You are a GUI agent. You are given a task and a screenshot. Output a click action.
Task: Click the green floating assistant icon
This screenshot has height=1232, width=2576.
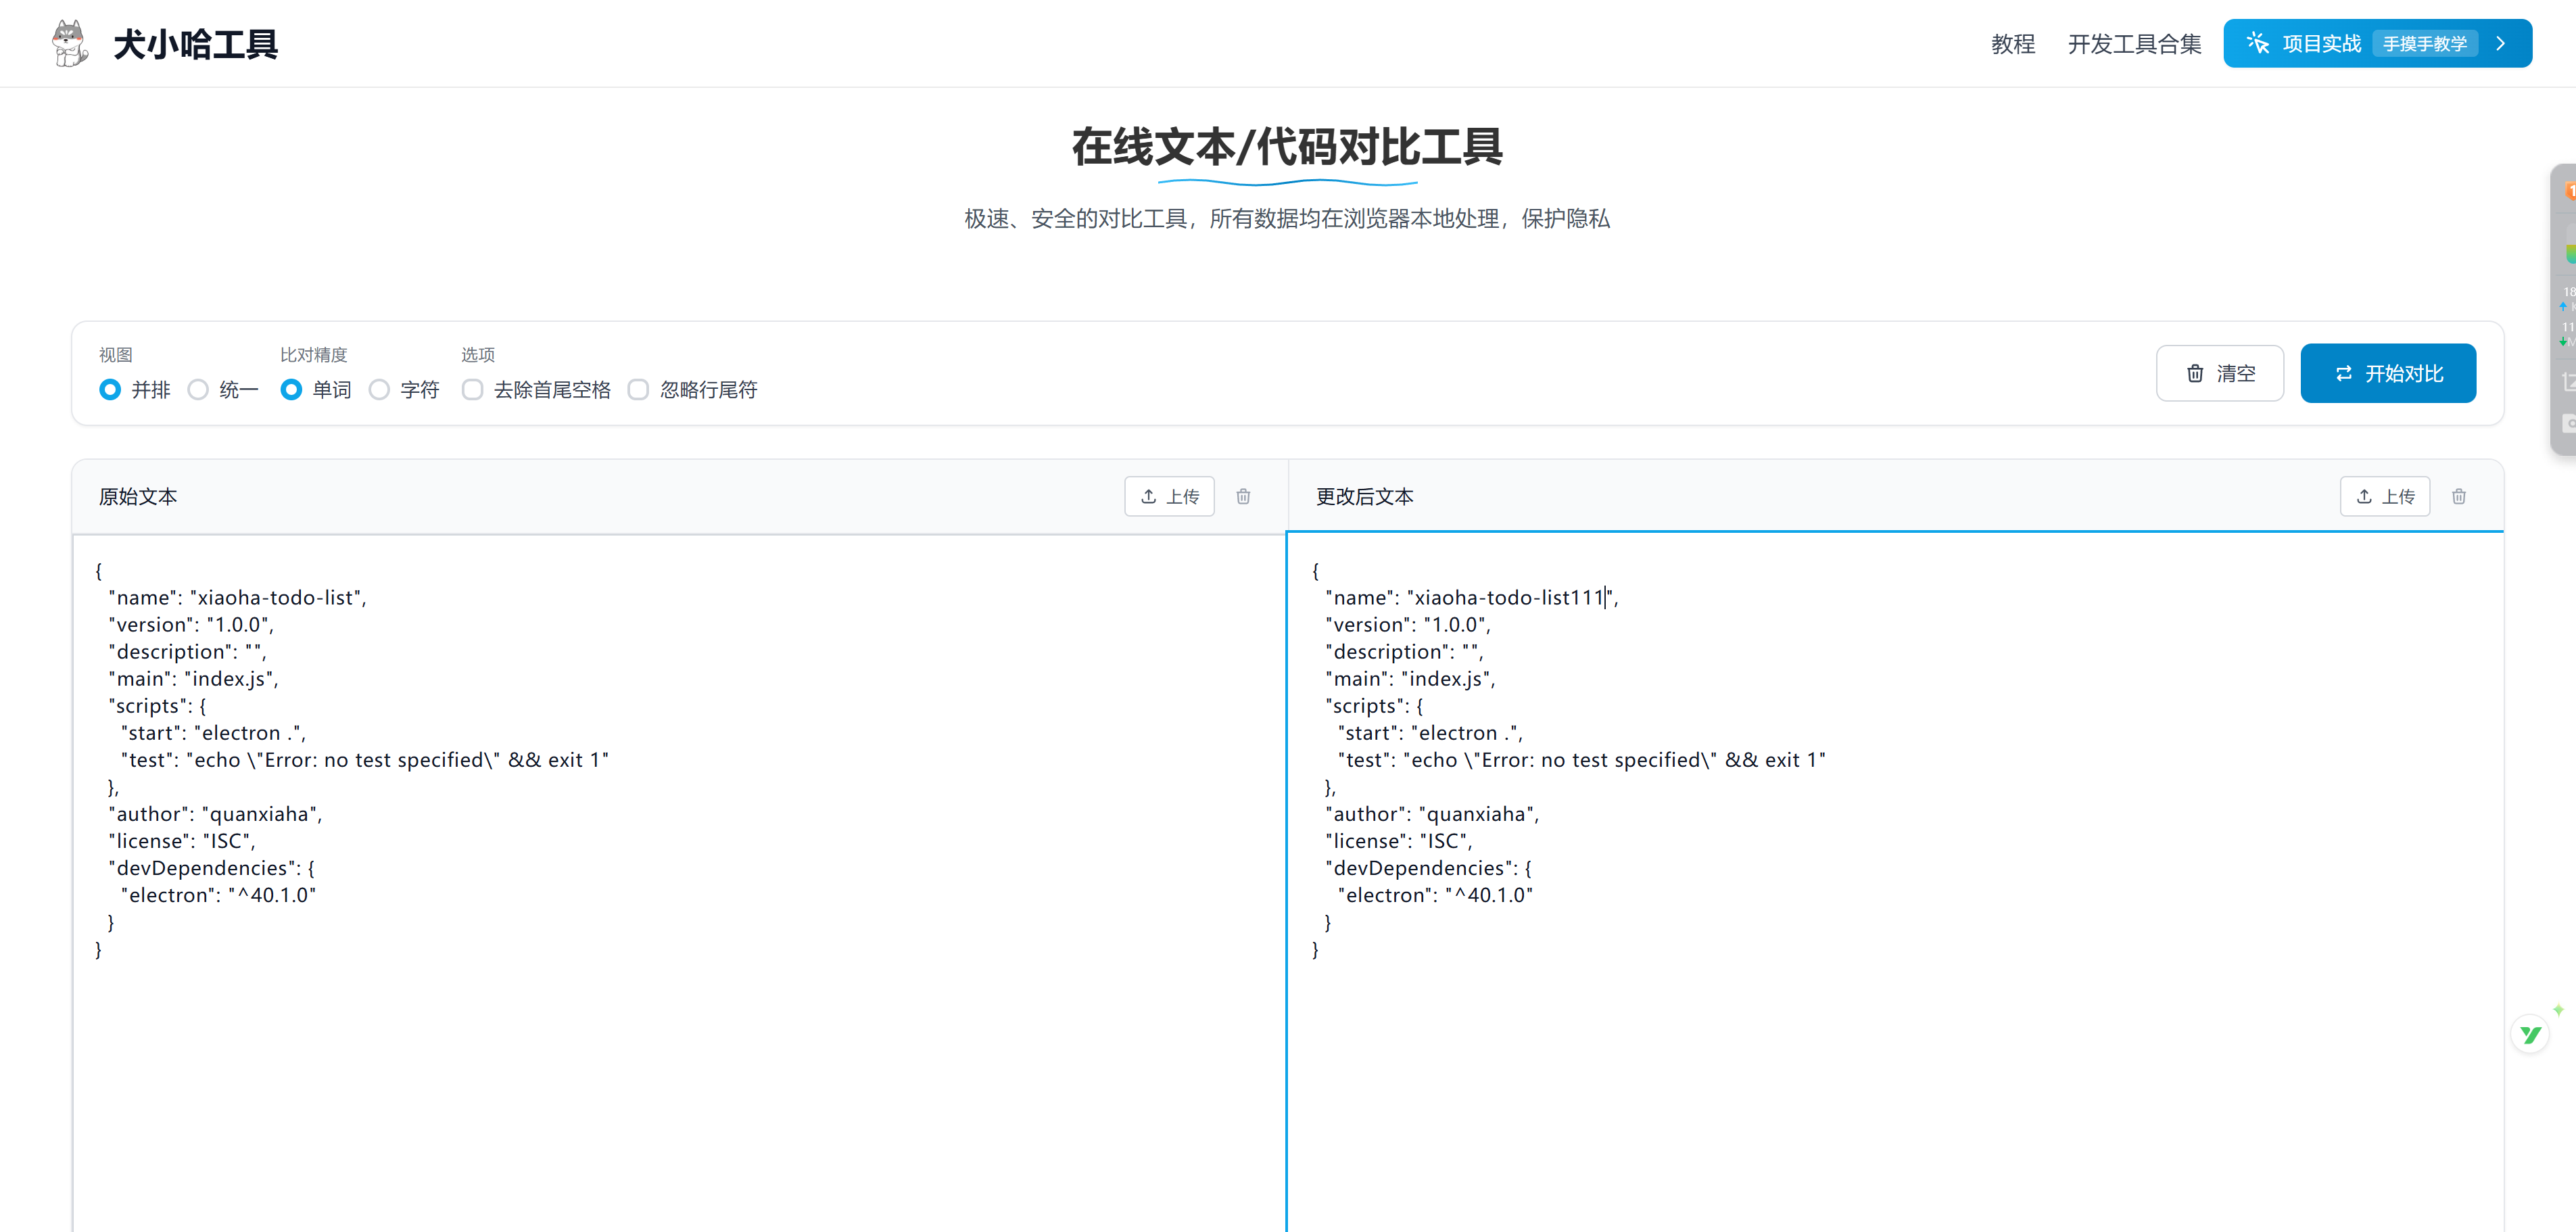point(2530,1034)
